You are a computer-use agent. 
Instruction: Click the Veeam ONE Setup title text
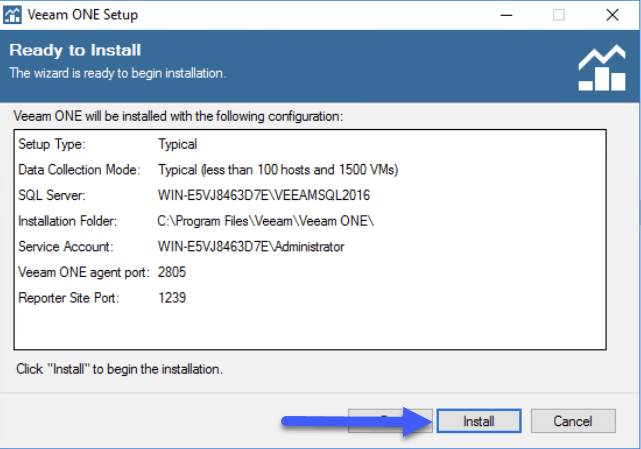tap(83, 15)
